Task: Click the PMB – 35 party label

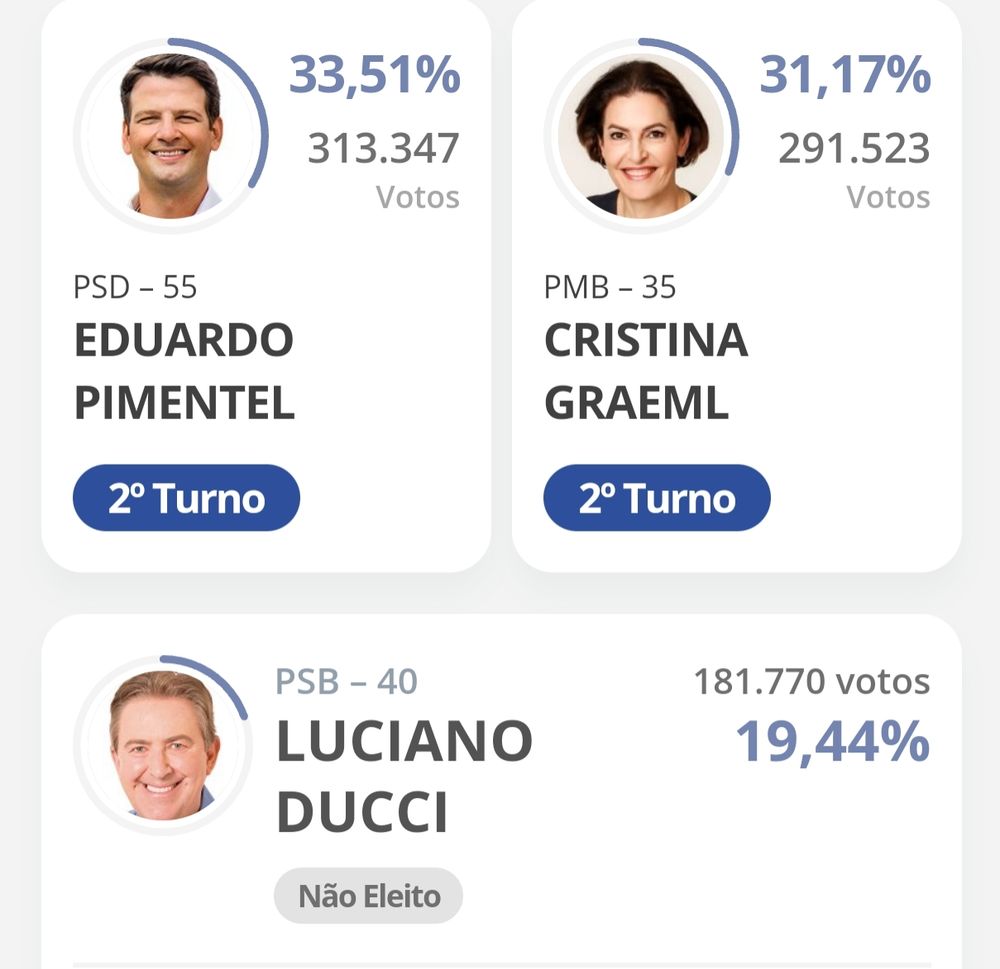Action: point(610,287)
